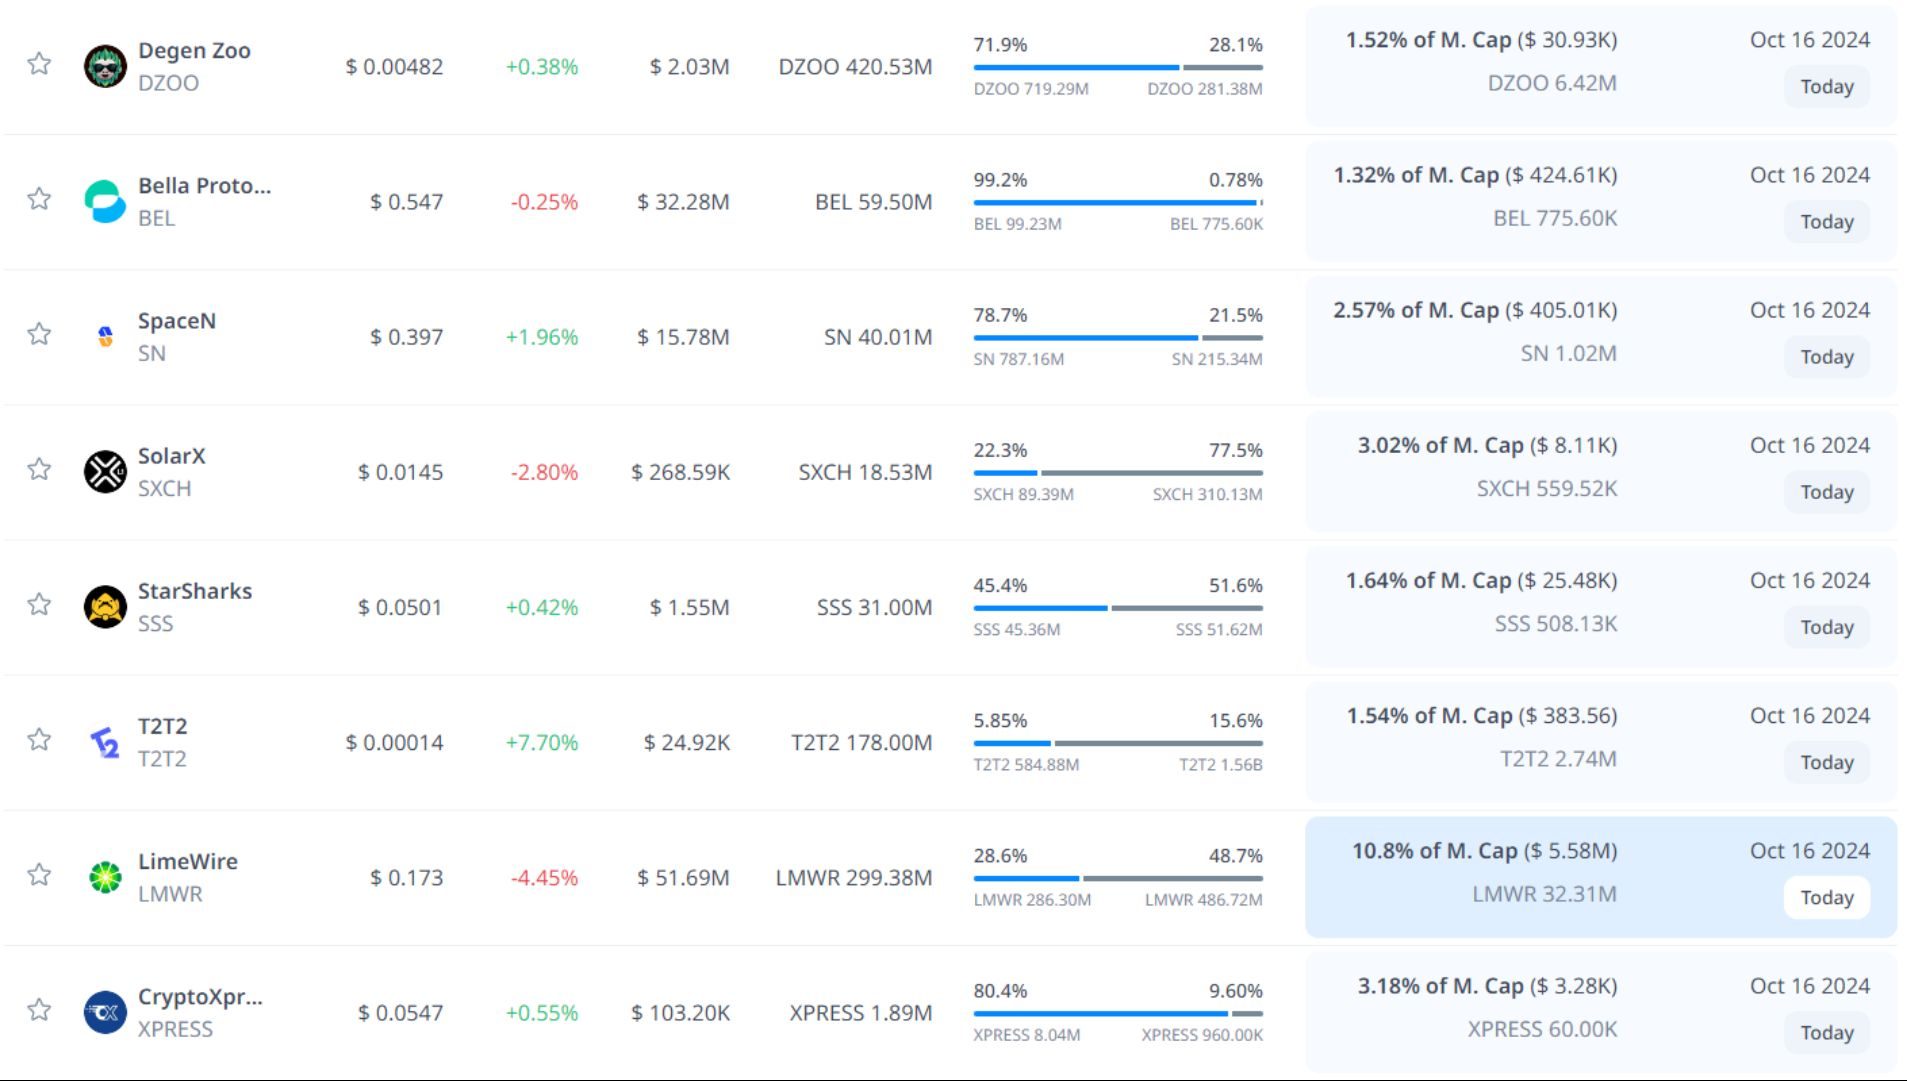Click SpaceN supply progress bar
Image resolution: width=1907 pixels, height=1081 pixels.
tap(1117, 338)
